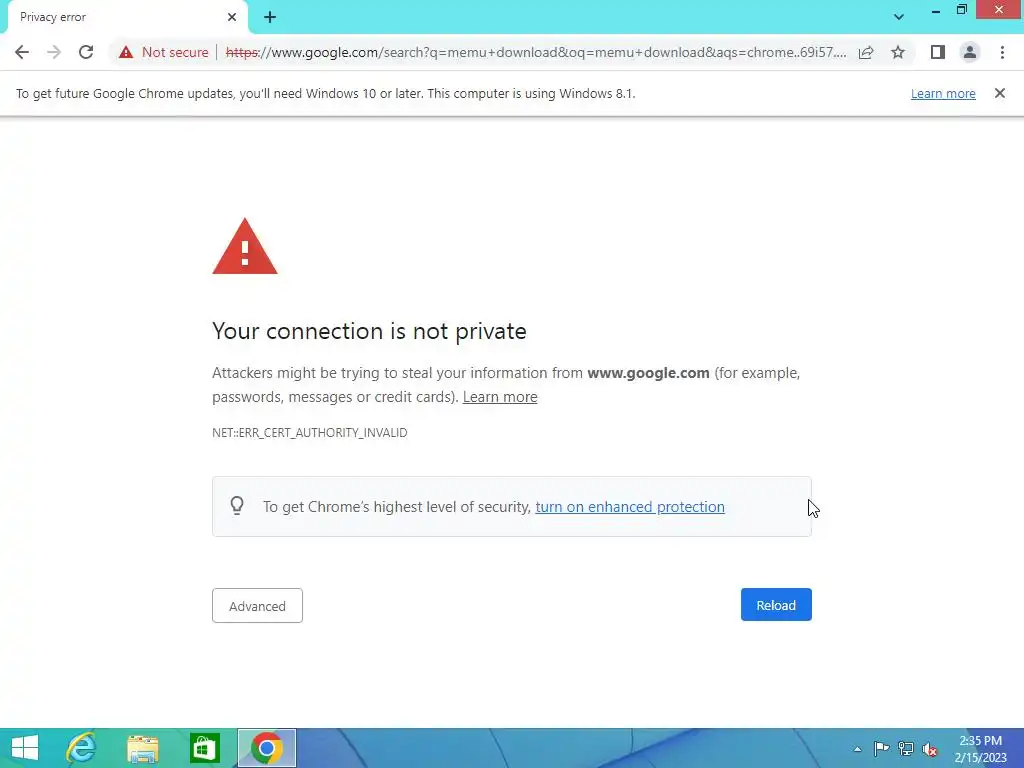The height and width of the screenshot is (768, 1024).
Task: Minimize the Chrome window
Action: tap(936, 10)
